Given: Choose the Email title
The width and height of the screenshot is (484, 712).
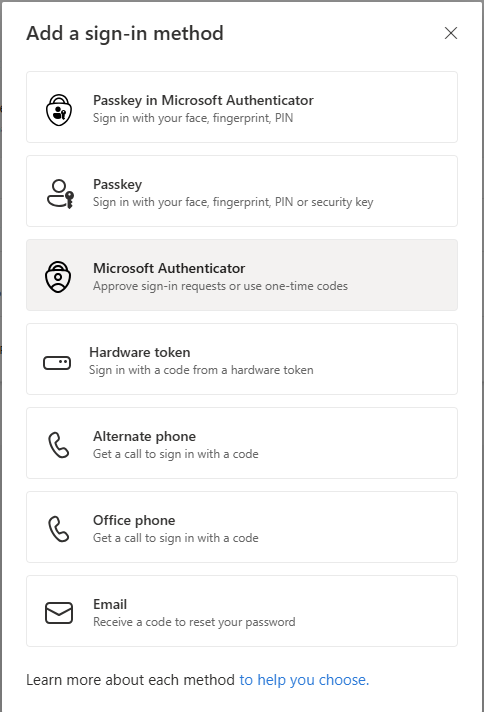Looking at the screenshot, I should point(110,604).
